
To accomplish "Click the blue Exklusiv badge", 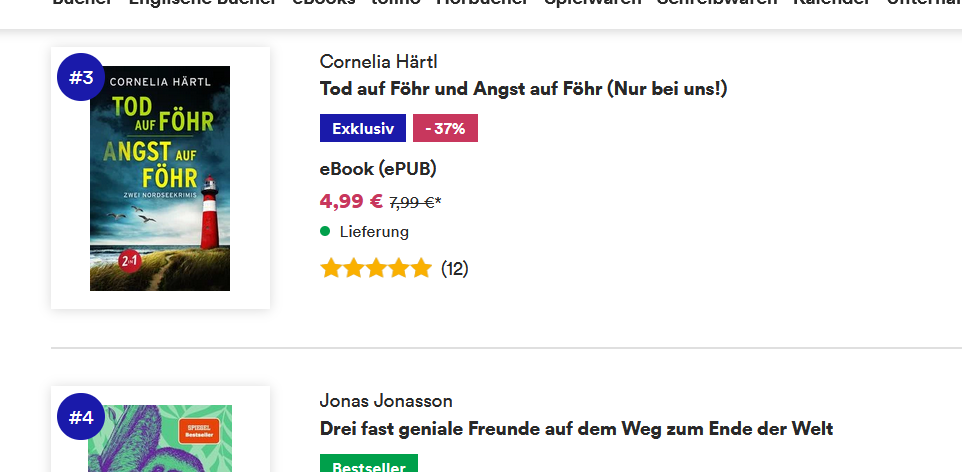I will [x=363, y=128].
